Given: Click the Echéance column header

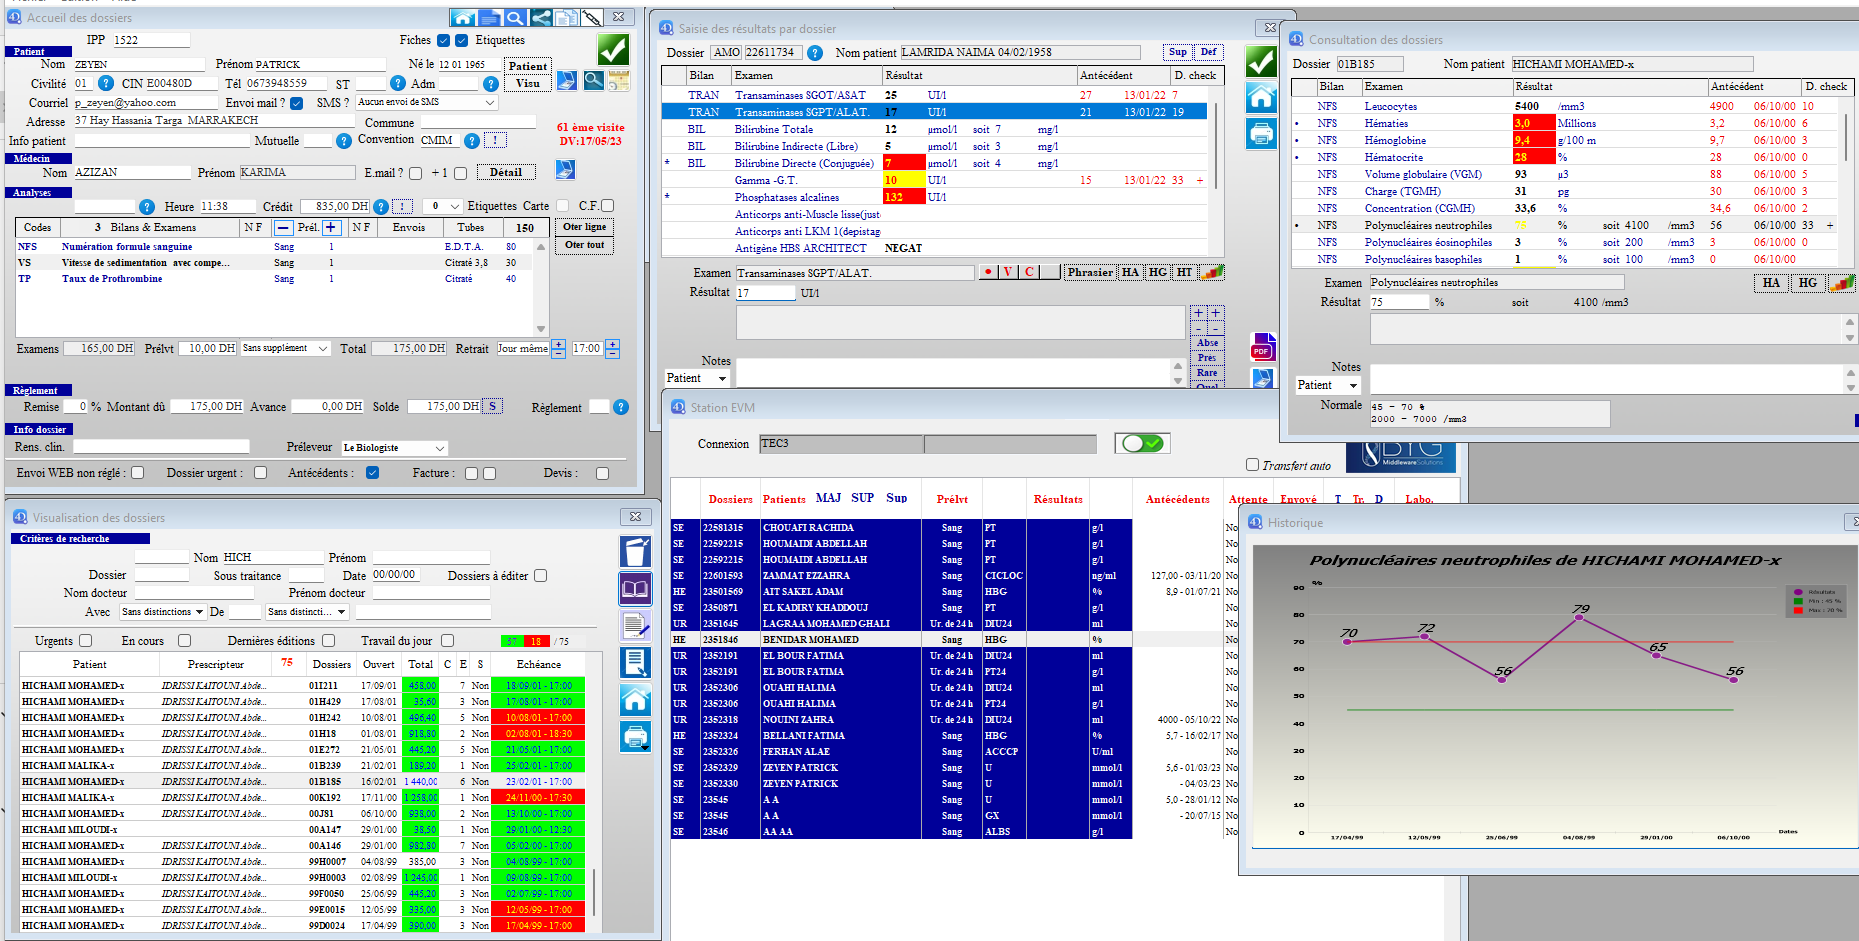Looking at the screenshot, I should pyautogui.click(x=538, y=664).
